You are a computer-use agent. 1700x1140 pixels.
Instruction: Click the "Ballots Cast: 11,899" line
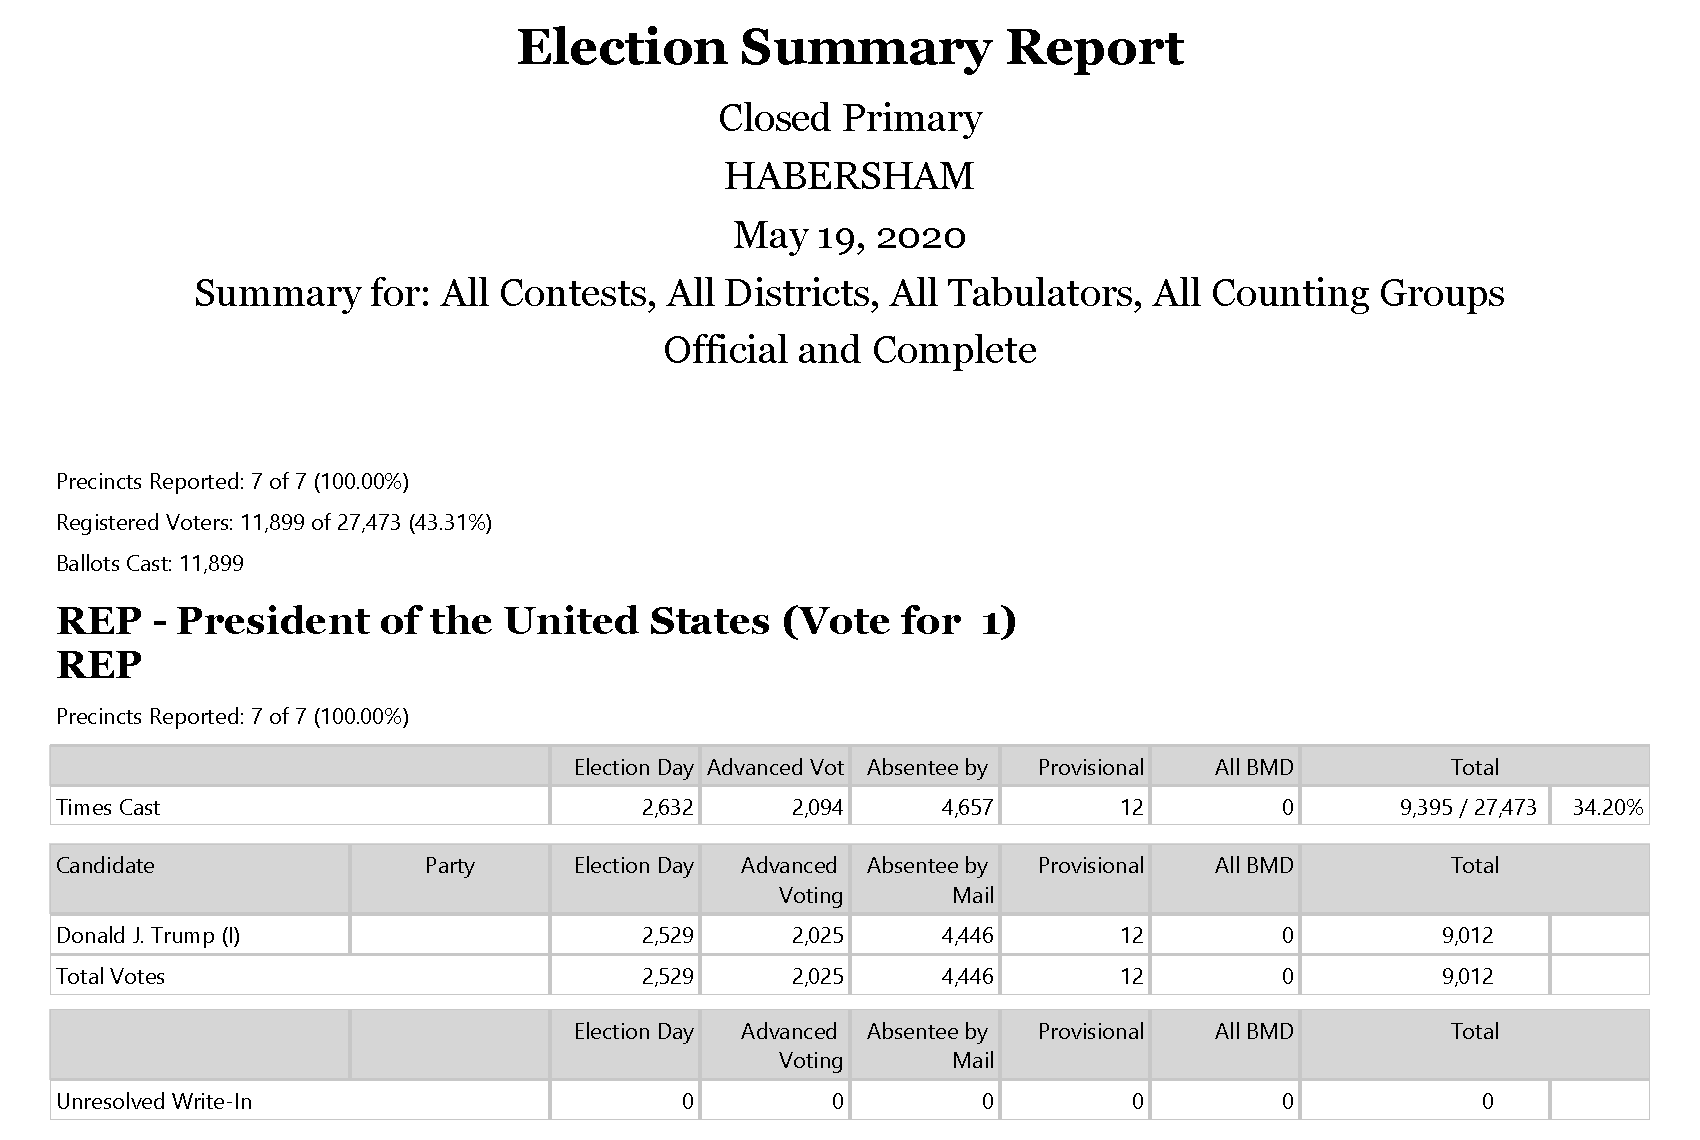click(x=150, y=564)
